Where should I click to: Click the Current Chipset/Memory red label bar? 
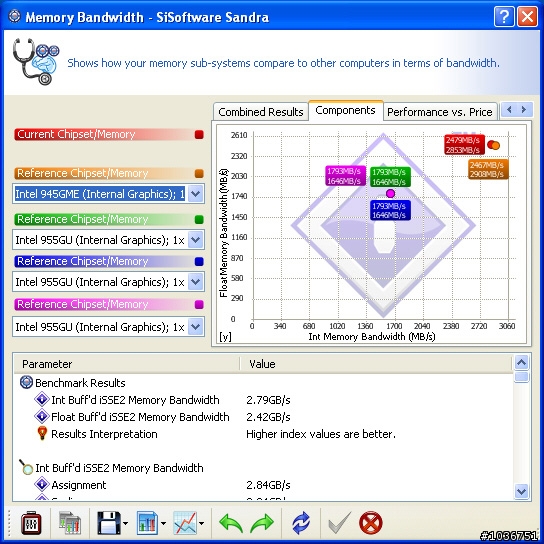click(x=109, y=135)
